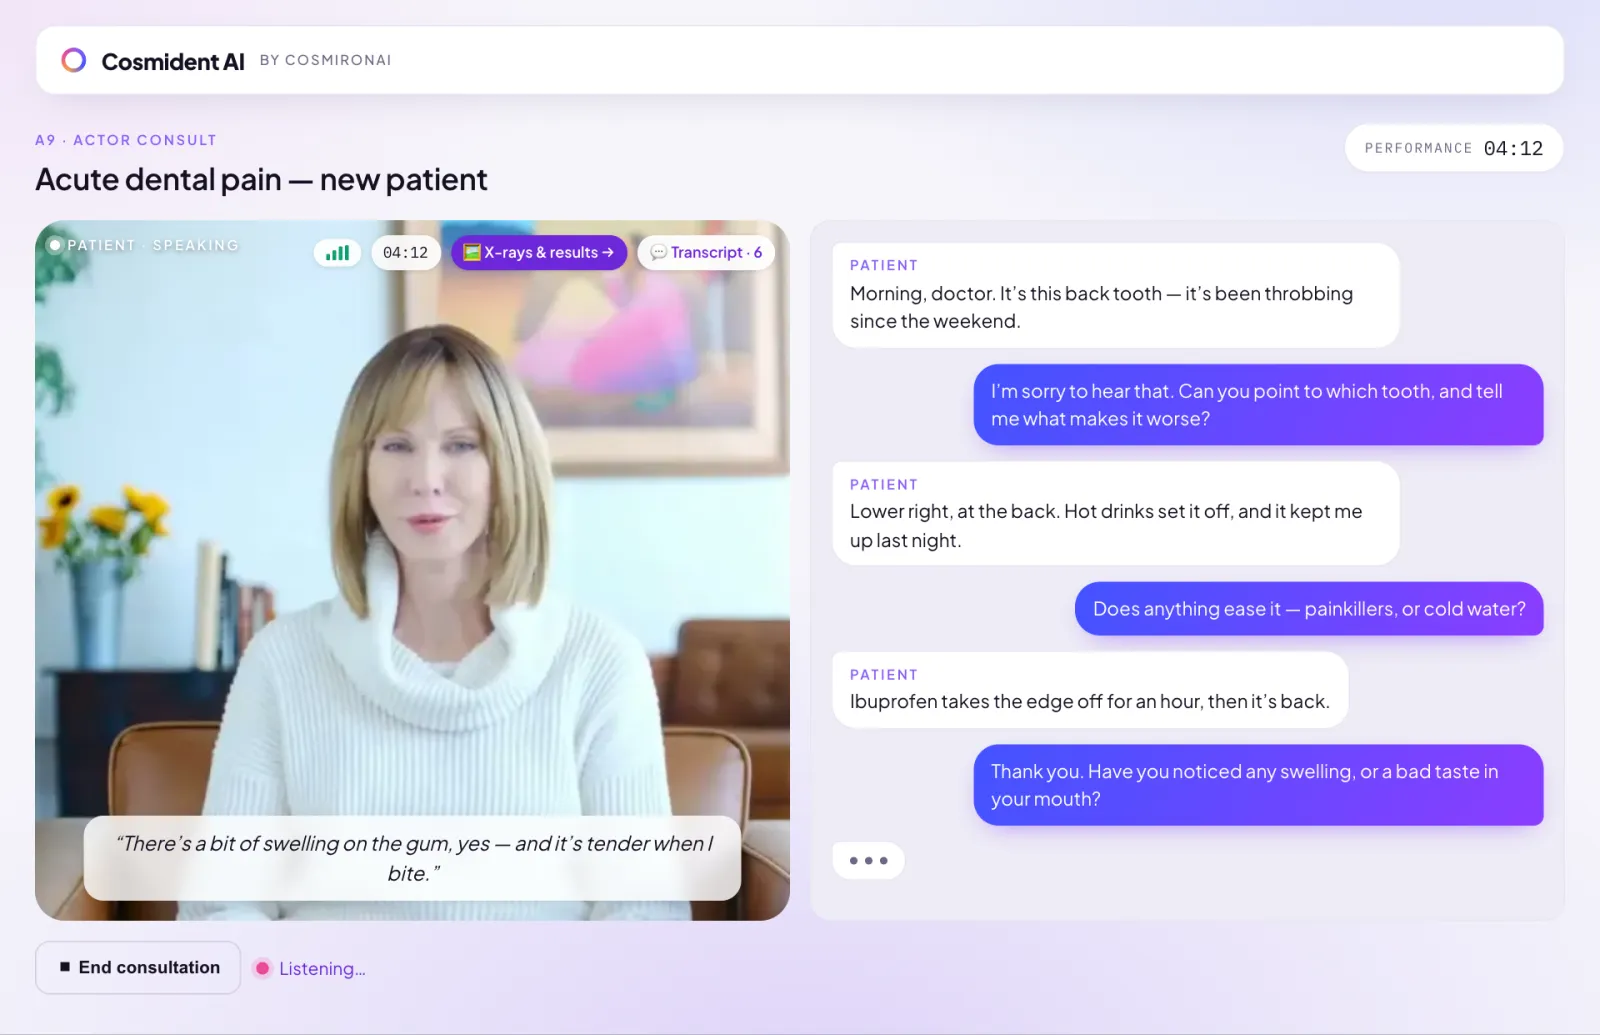
Task: Select message 'Does anything ease it'
Action: [x=1309, y=608]
